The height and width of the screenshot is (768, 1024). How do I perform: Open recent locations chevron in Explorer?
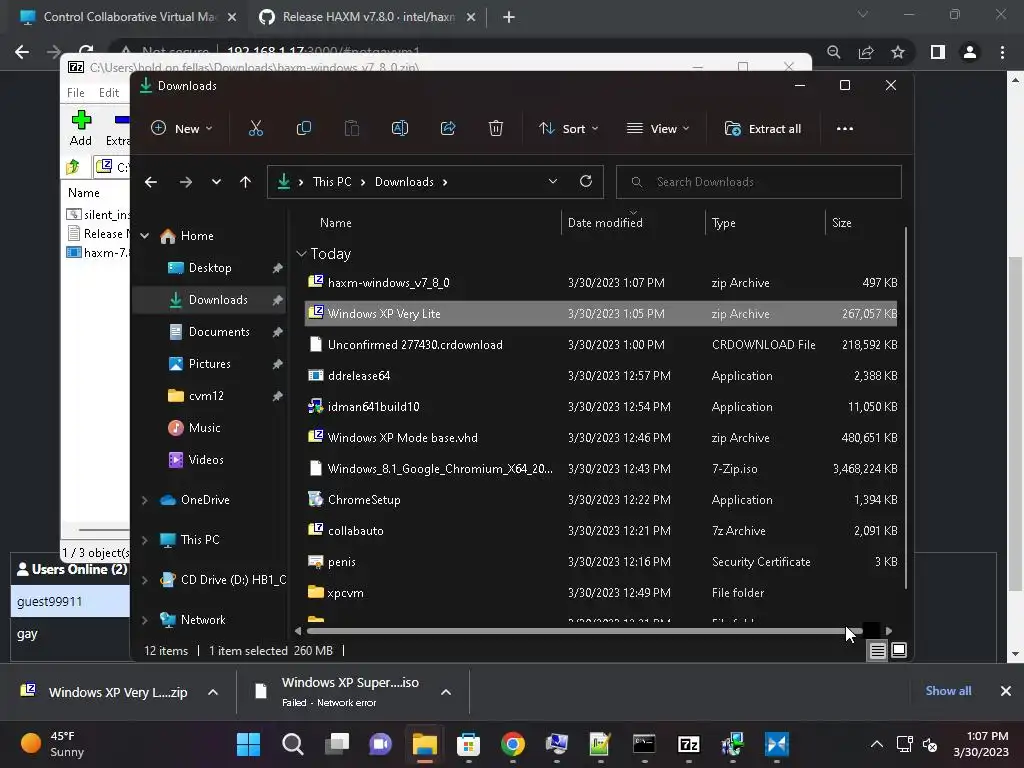[216, 182]
